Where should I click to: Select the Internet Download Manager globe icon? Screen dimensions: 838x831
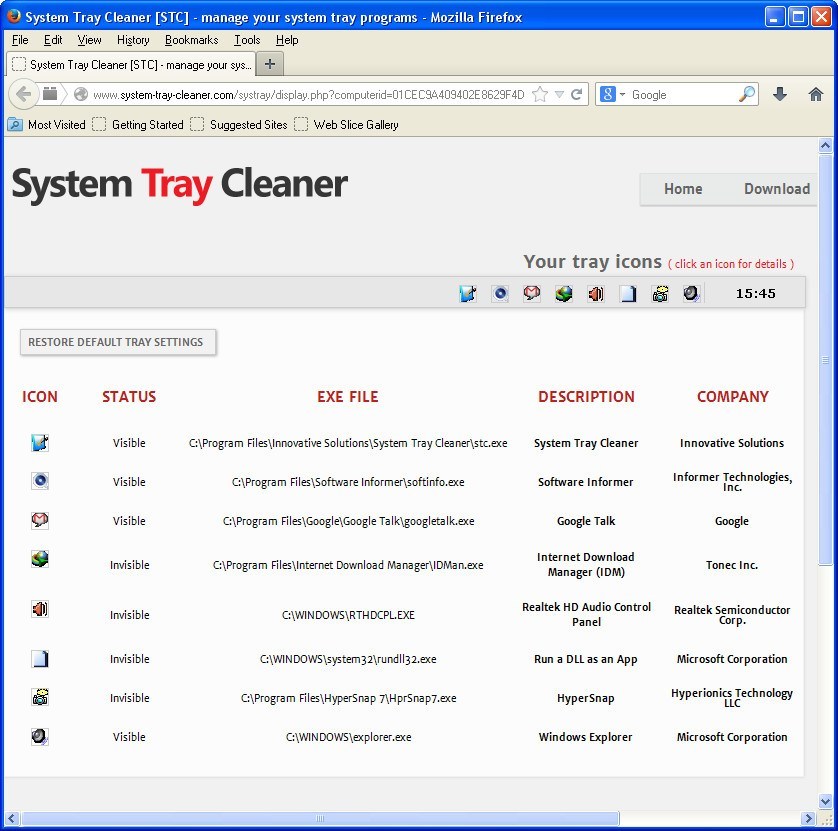pos(563,293)
